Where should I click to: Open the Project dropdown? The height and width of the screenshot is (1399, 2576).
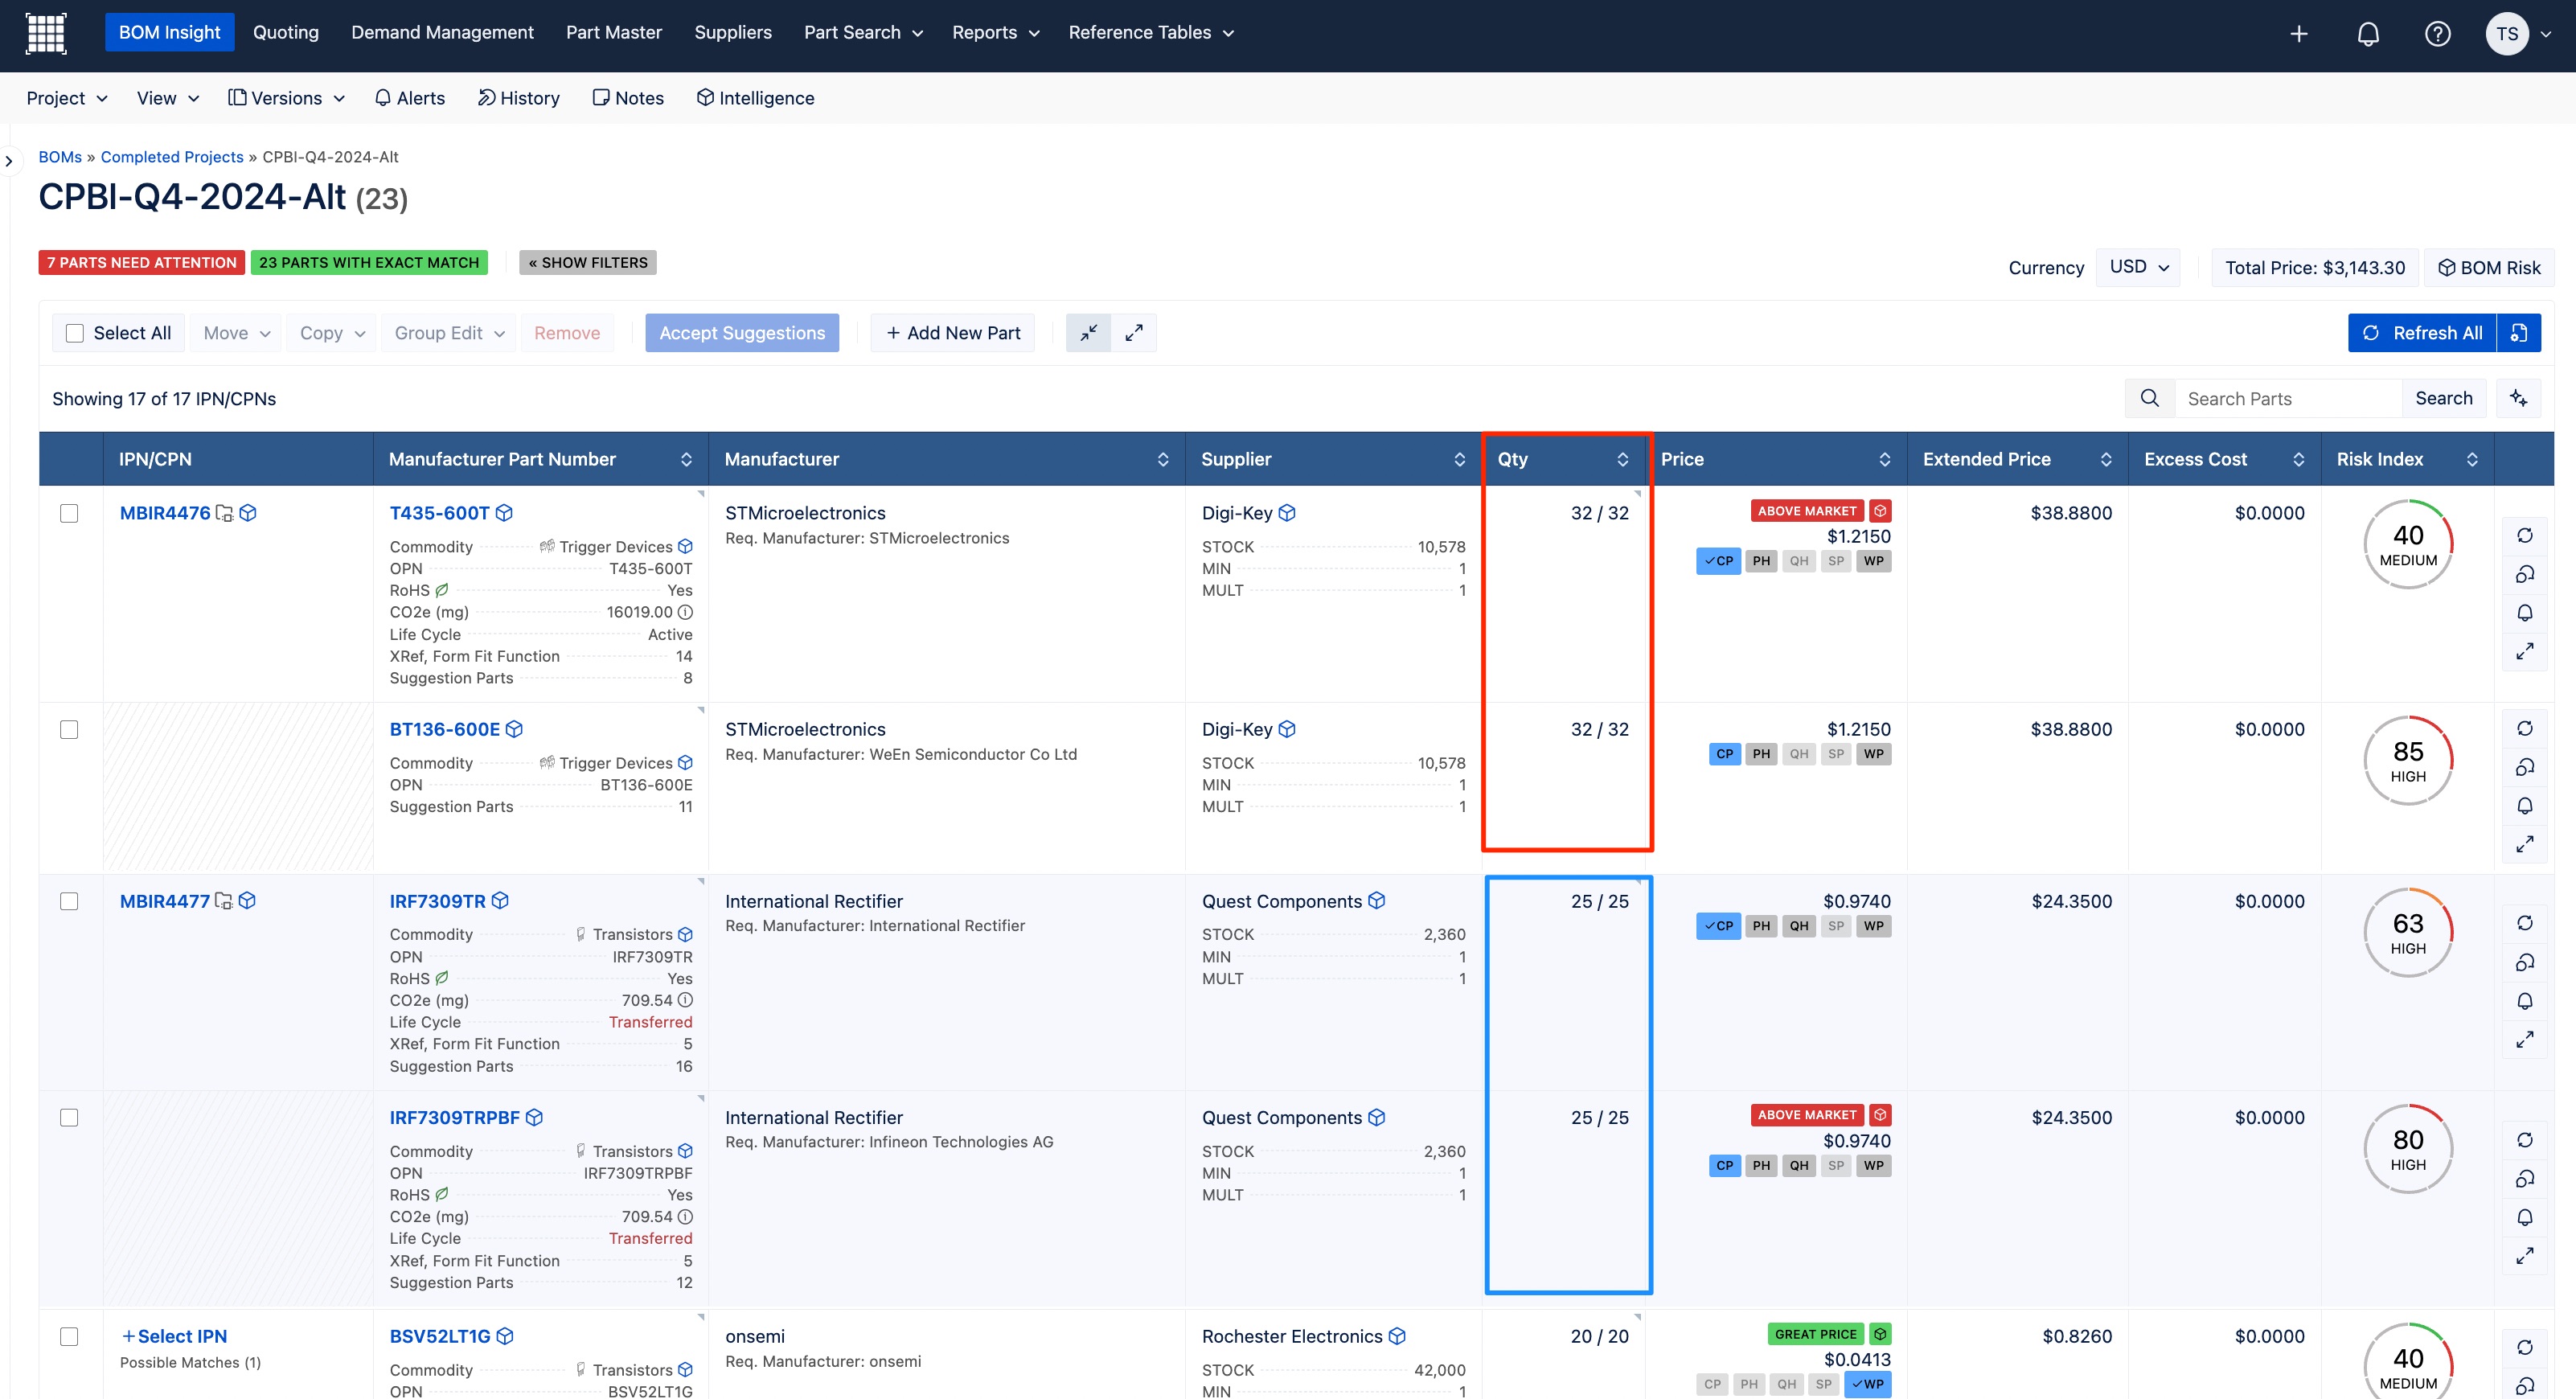point(66,98)
